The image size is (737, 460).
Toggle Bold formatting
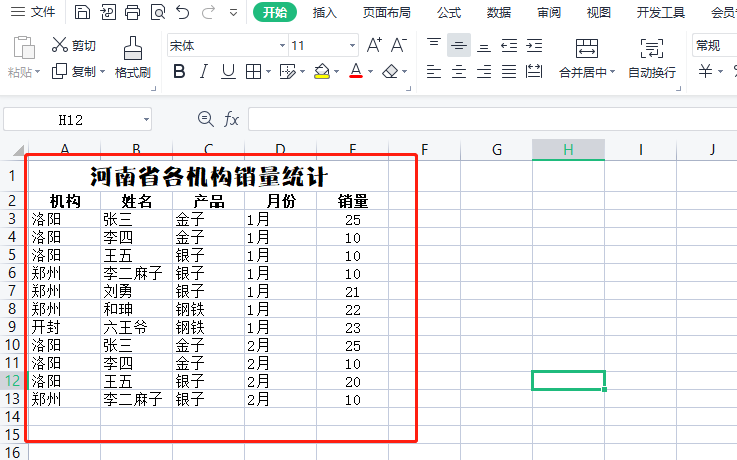tap(179, 72)
